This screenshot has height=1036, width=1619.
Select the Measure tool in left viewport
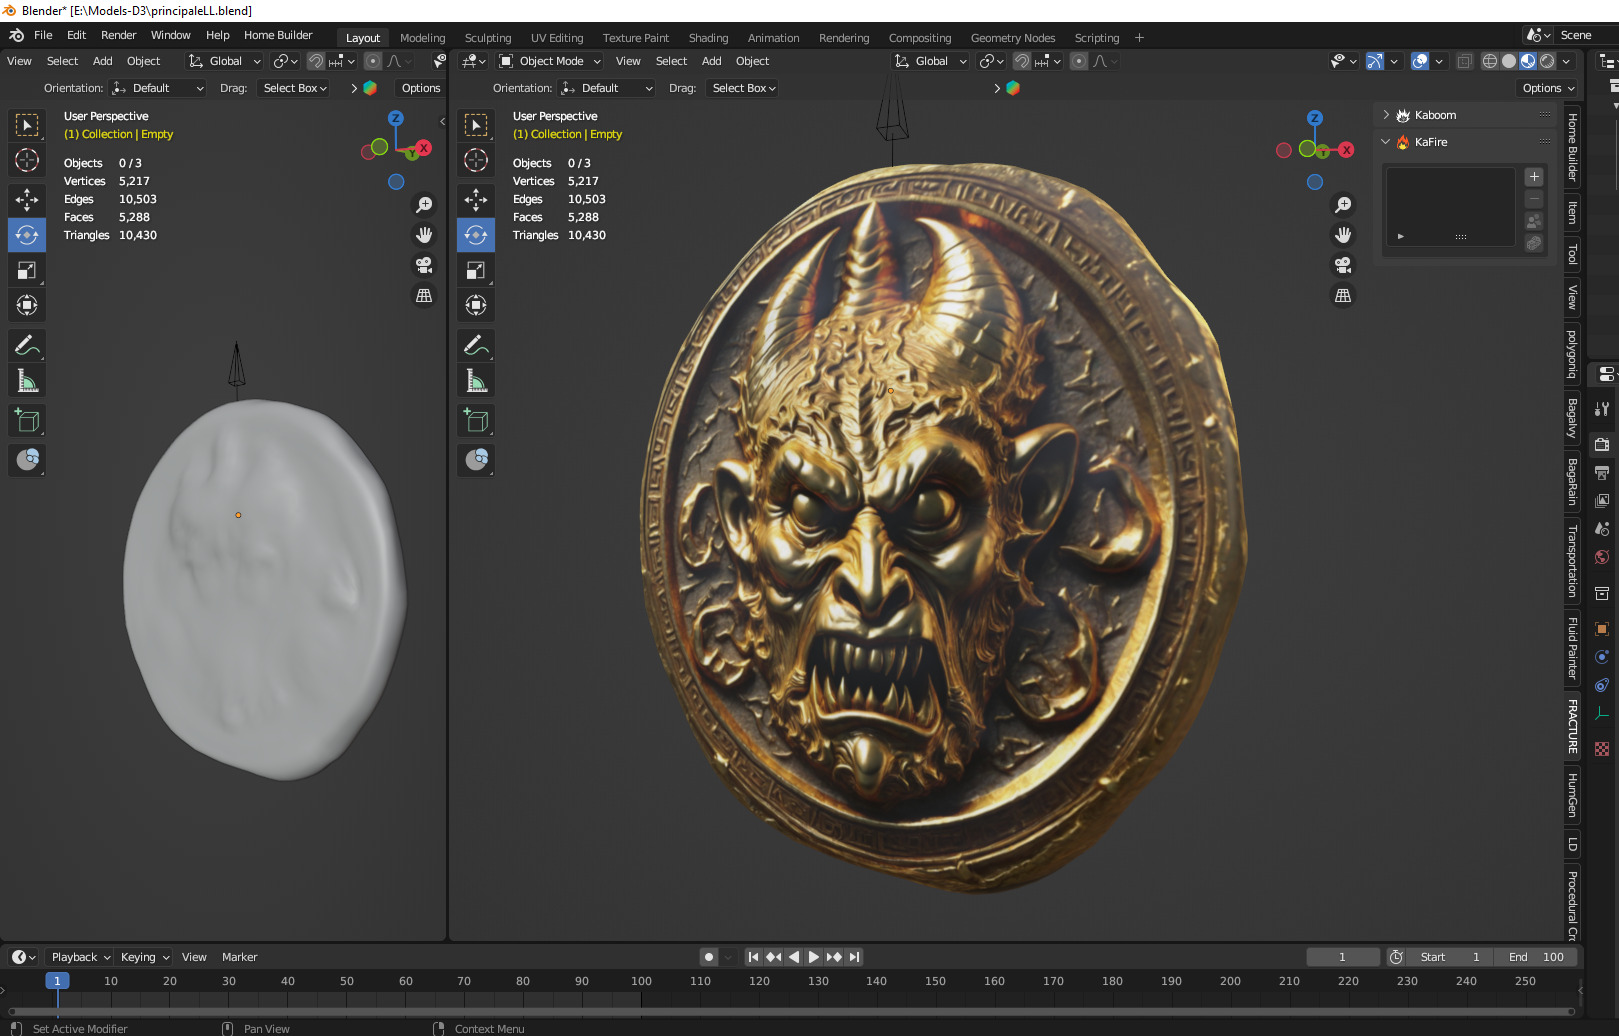pos(27,381)
